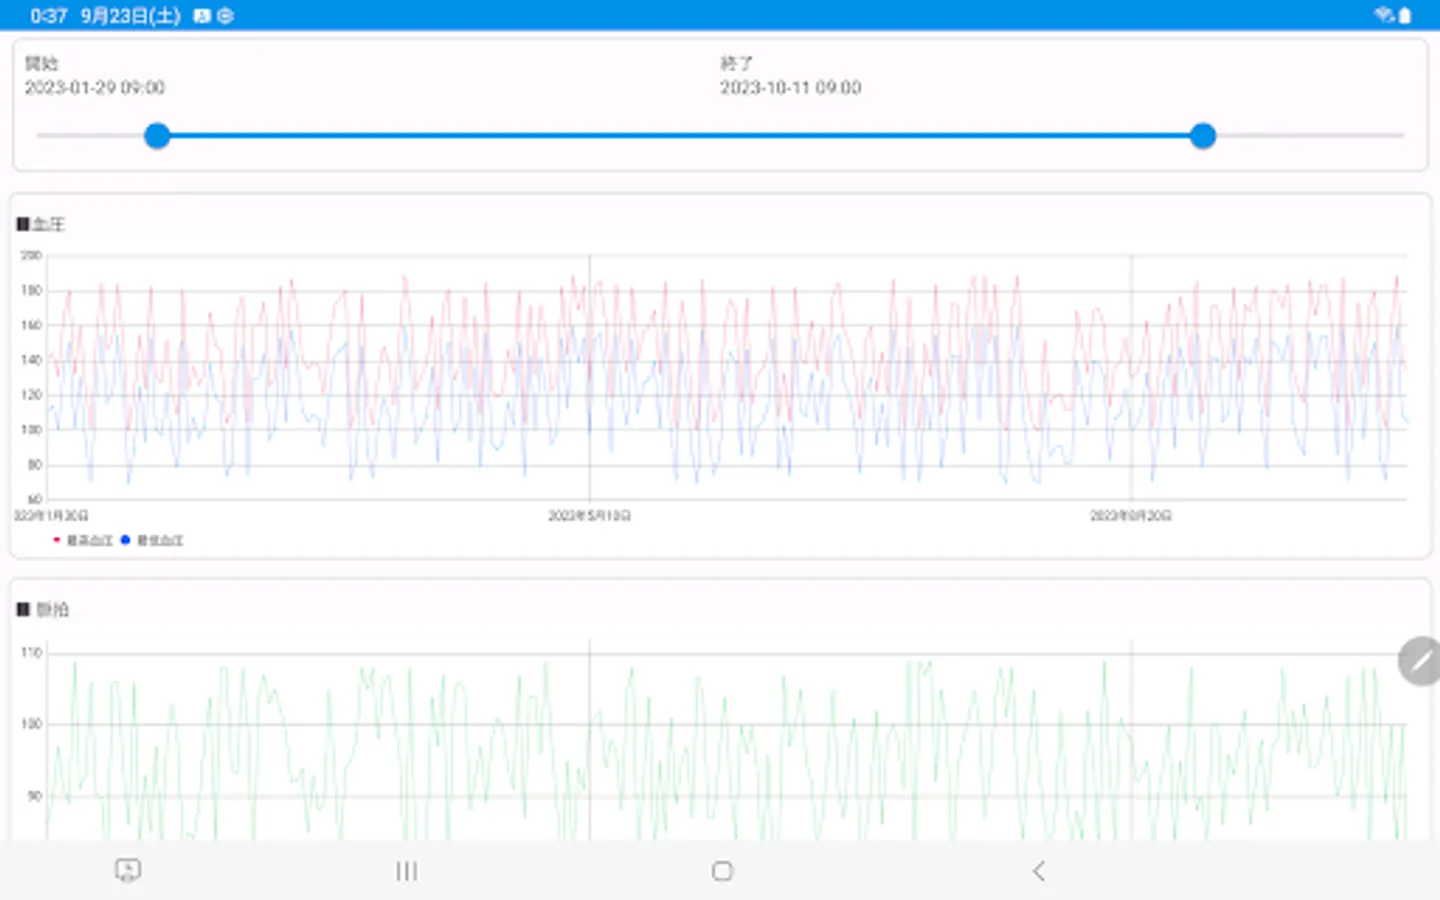The height and width of the screenshot is (900, 1440).
Task: Click the start date slider handle
Action: [x=157, y=136]
